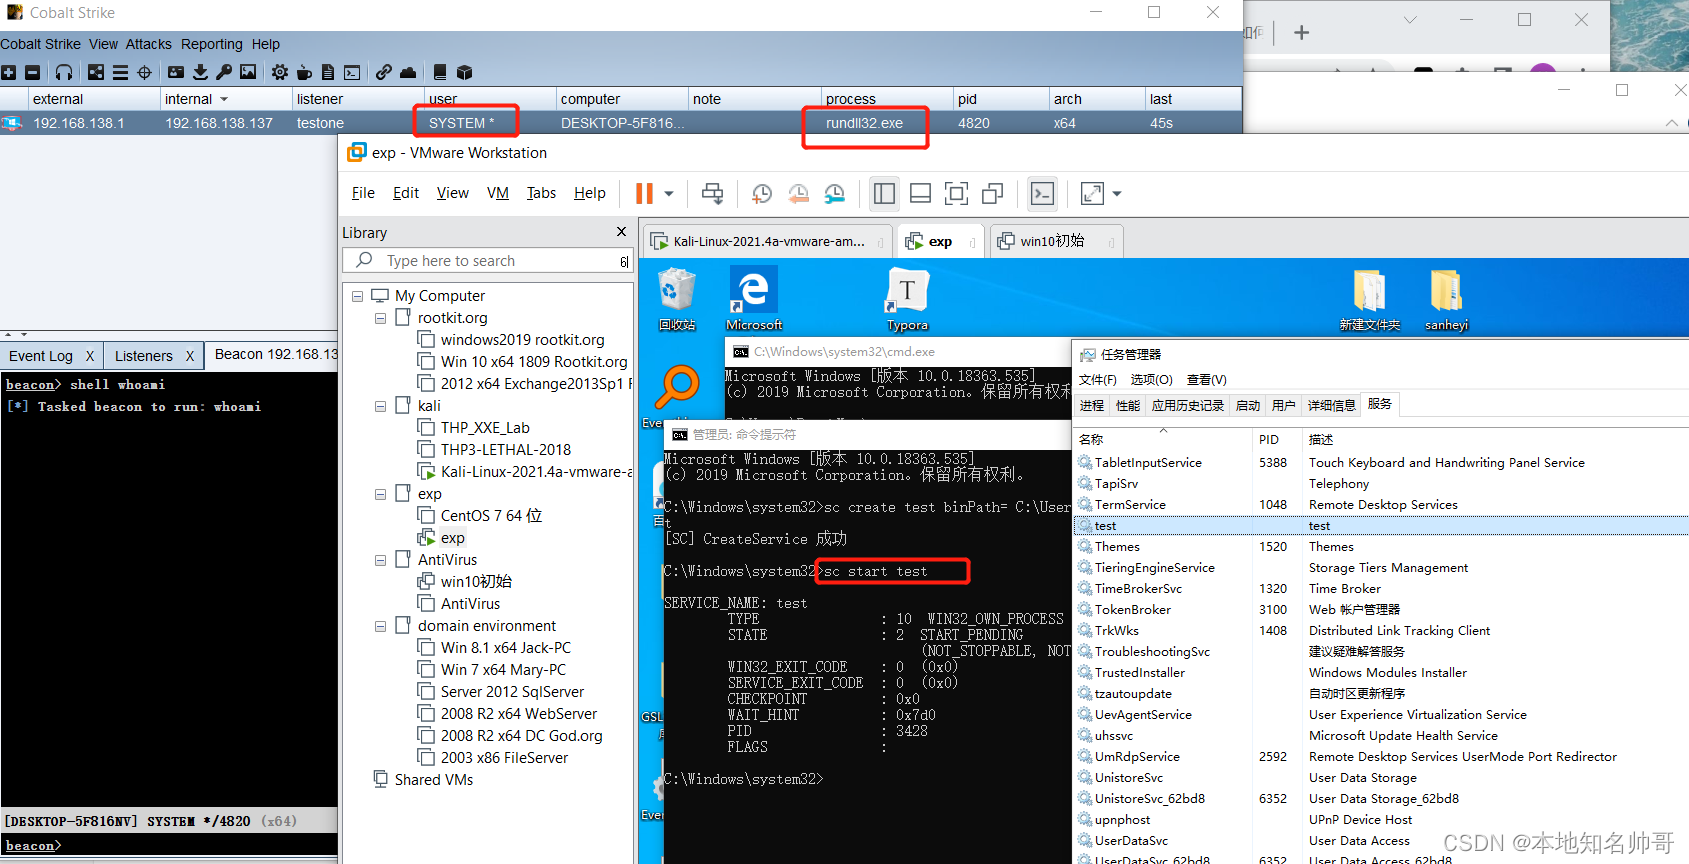
Task: Click the Cobalt Strike new connection plus icon
Action: (x=9, y=72)
